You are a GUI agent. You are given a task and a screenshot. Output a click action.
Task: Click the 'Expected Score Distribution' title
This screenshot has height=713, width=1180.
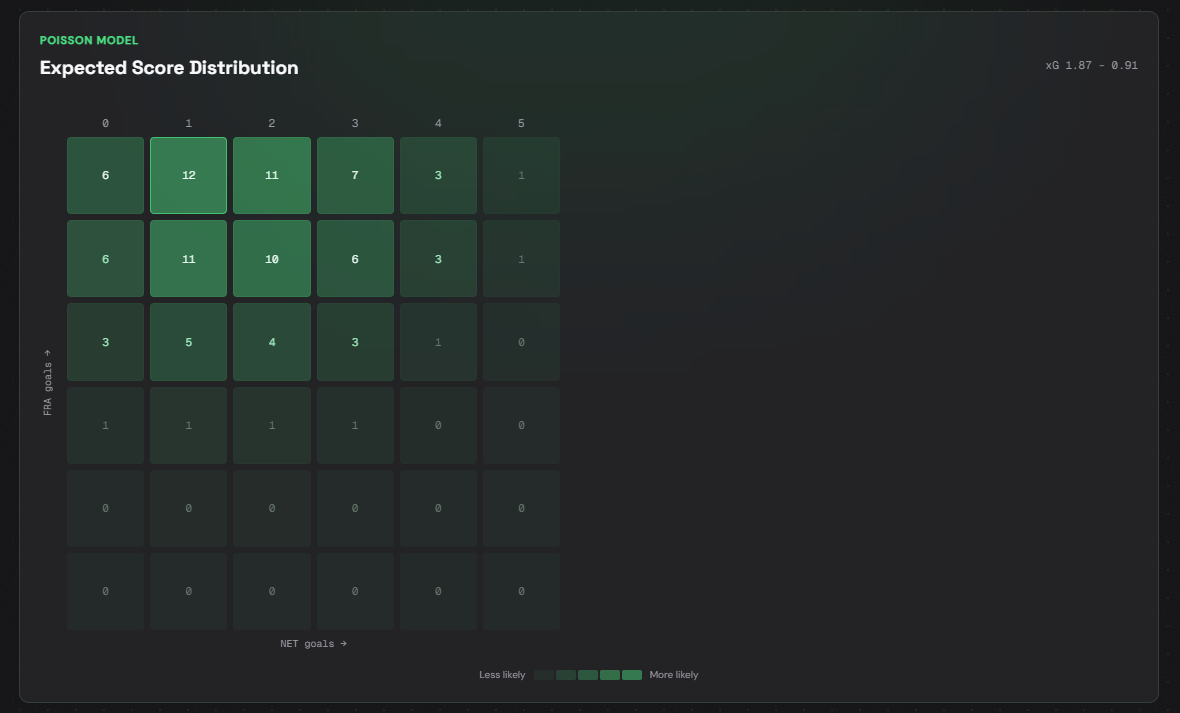click(169, 68)
